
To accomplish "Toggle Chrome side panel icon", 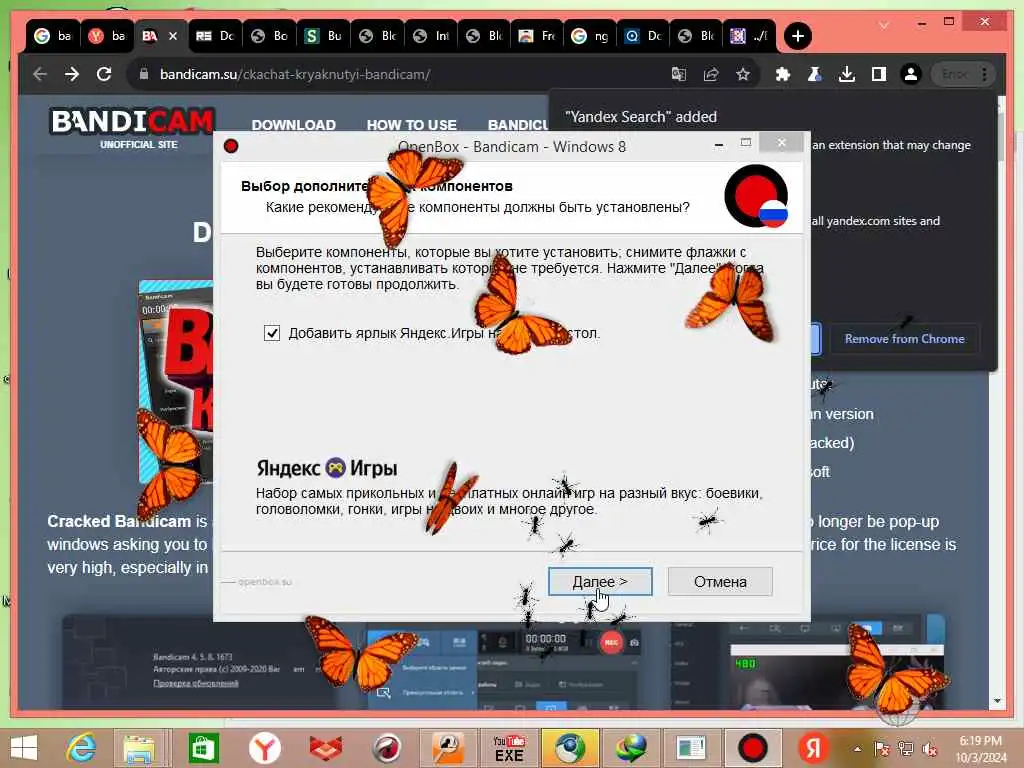I will pos(878,74).
